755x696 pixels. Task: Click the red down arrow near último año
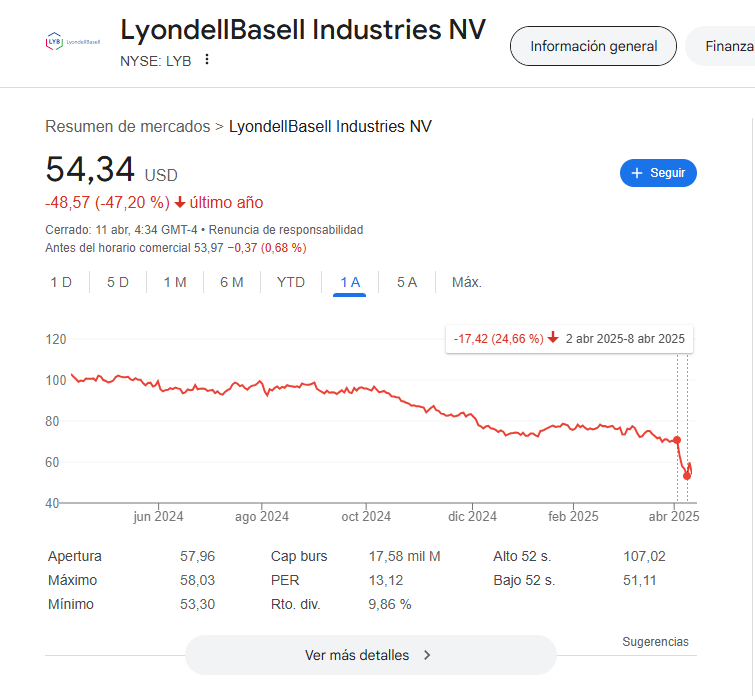(x=180, y=203)
